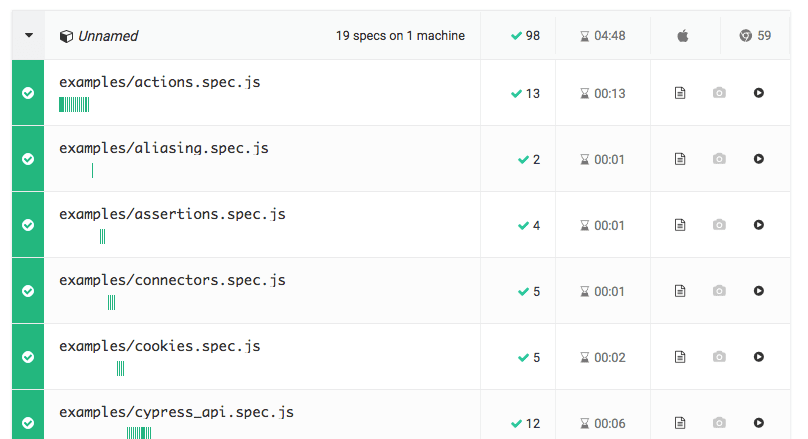
Task: Open screenshots for connectors.spec.js
Action: click(719, 291)
